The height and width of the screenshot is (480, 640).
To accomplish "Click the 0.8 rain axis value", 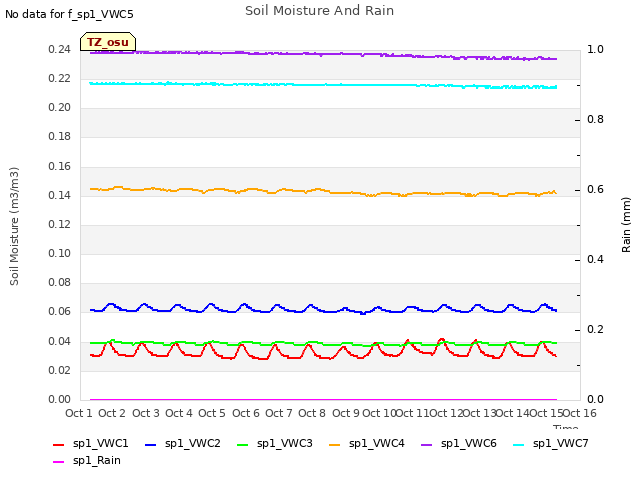I will click(x=595, y=119).
